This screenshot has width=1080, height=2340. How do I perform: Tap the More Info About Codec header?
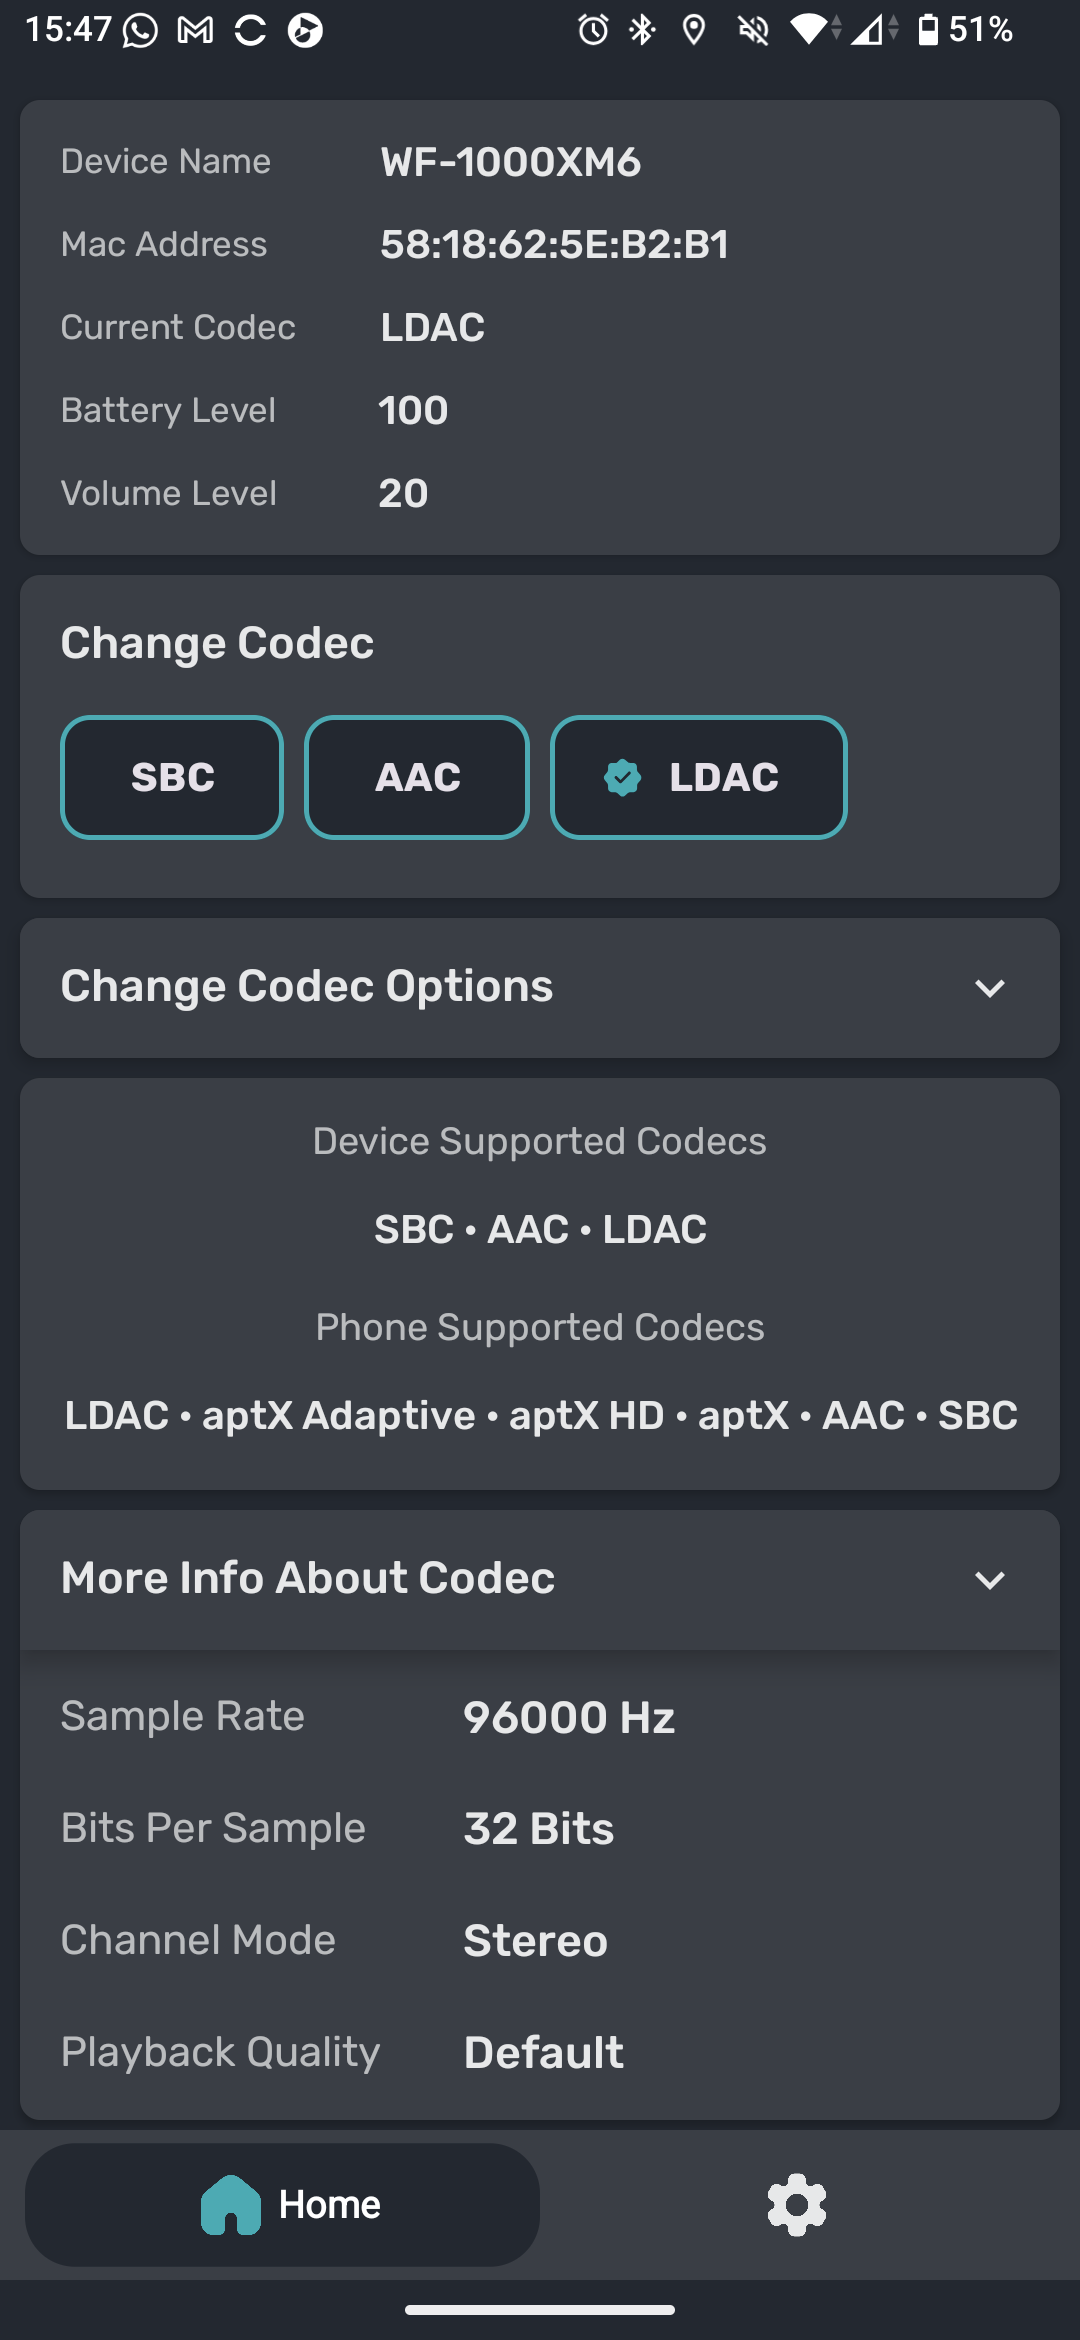[308, 1578]
